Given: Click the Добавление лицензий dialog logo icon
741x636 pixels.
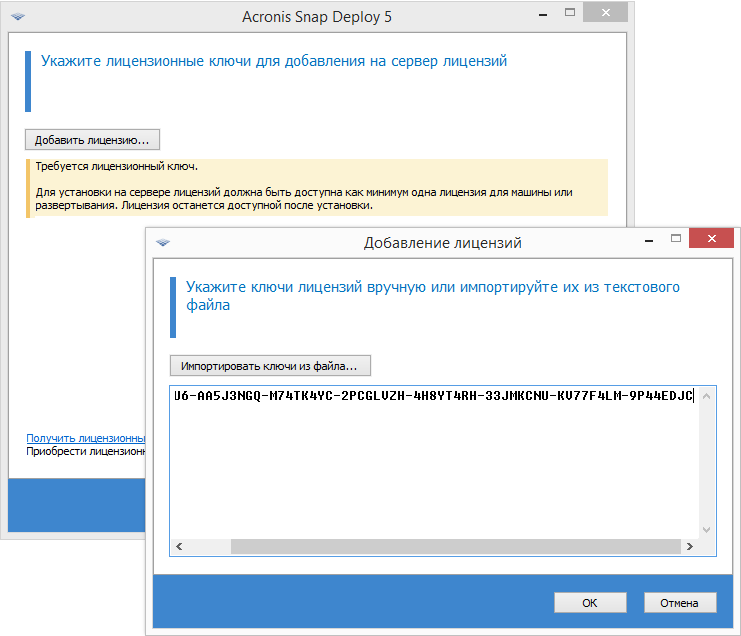Looking at the screenshot, I should click(163, 243).
